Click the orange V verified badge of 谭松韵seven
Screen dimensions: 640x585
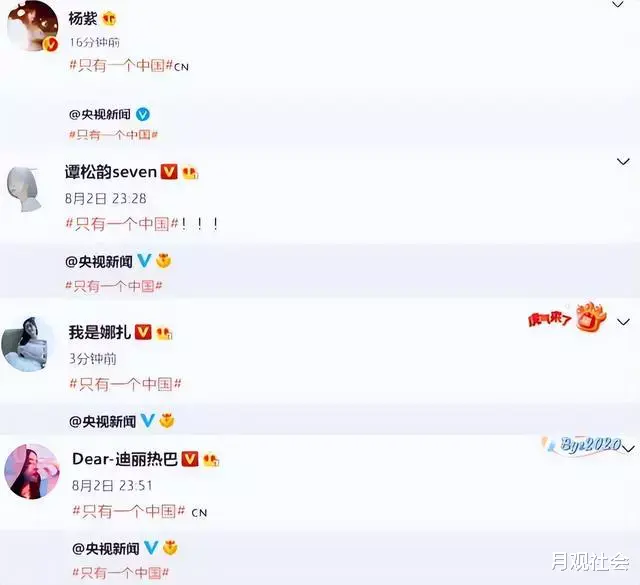169,171
